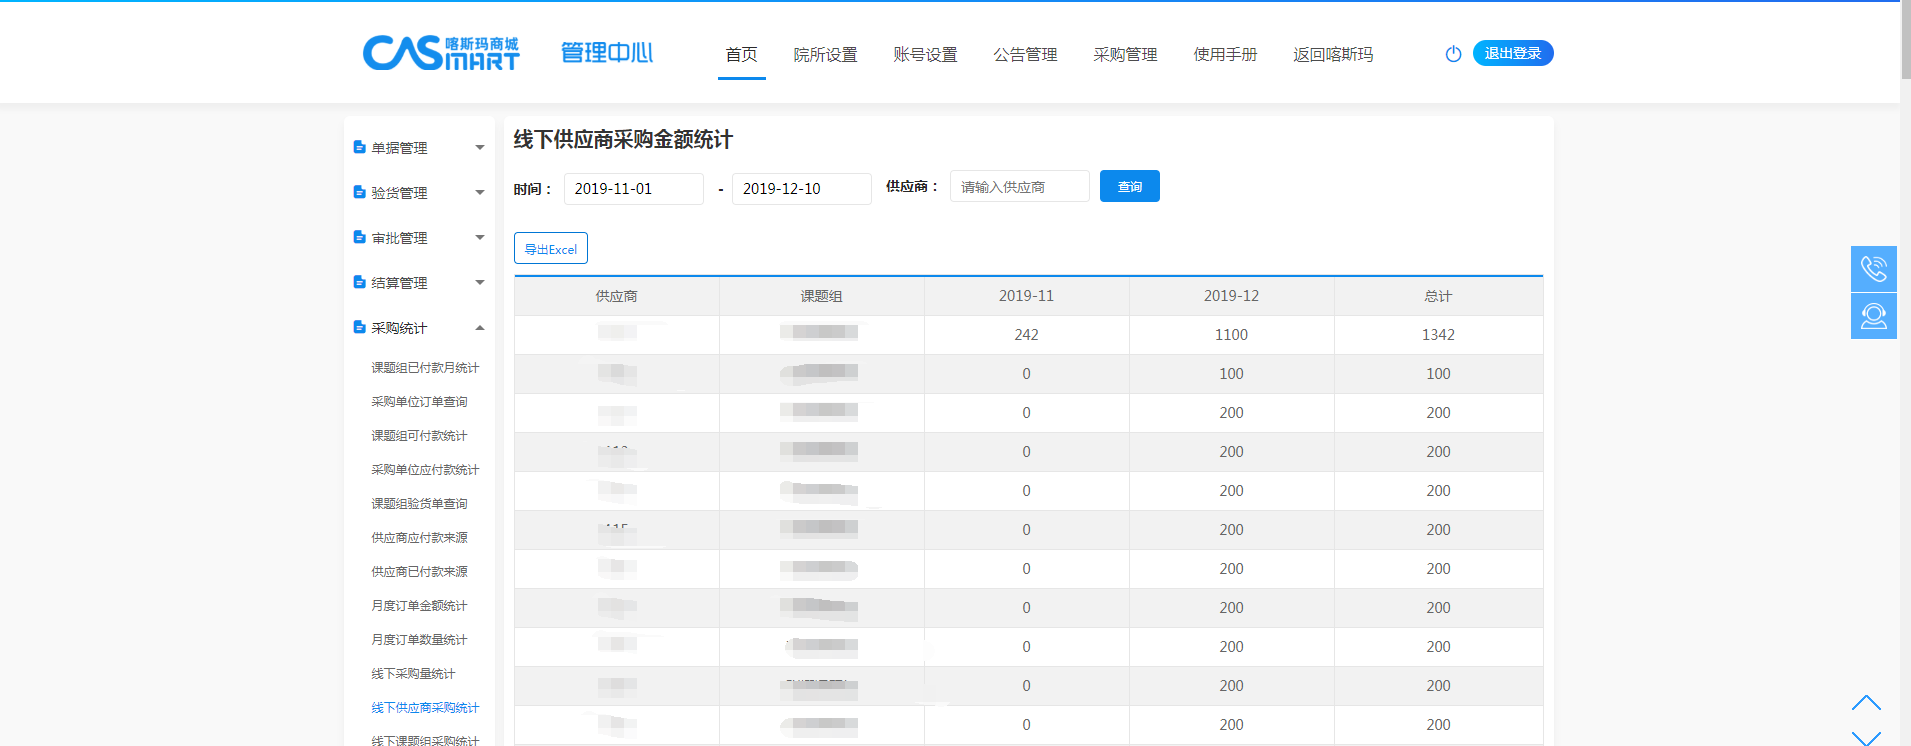The height and width of the screenshot is (746, 1911).
Task: Click the CASMART logo
Action: (x=441, y=53)
